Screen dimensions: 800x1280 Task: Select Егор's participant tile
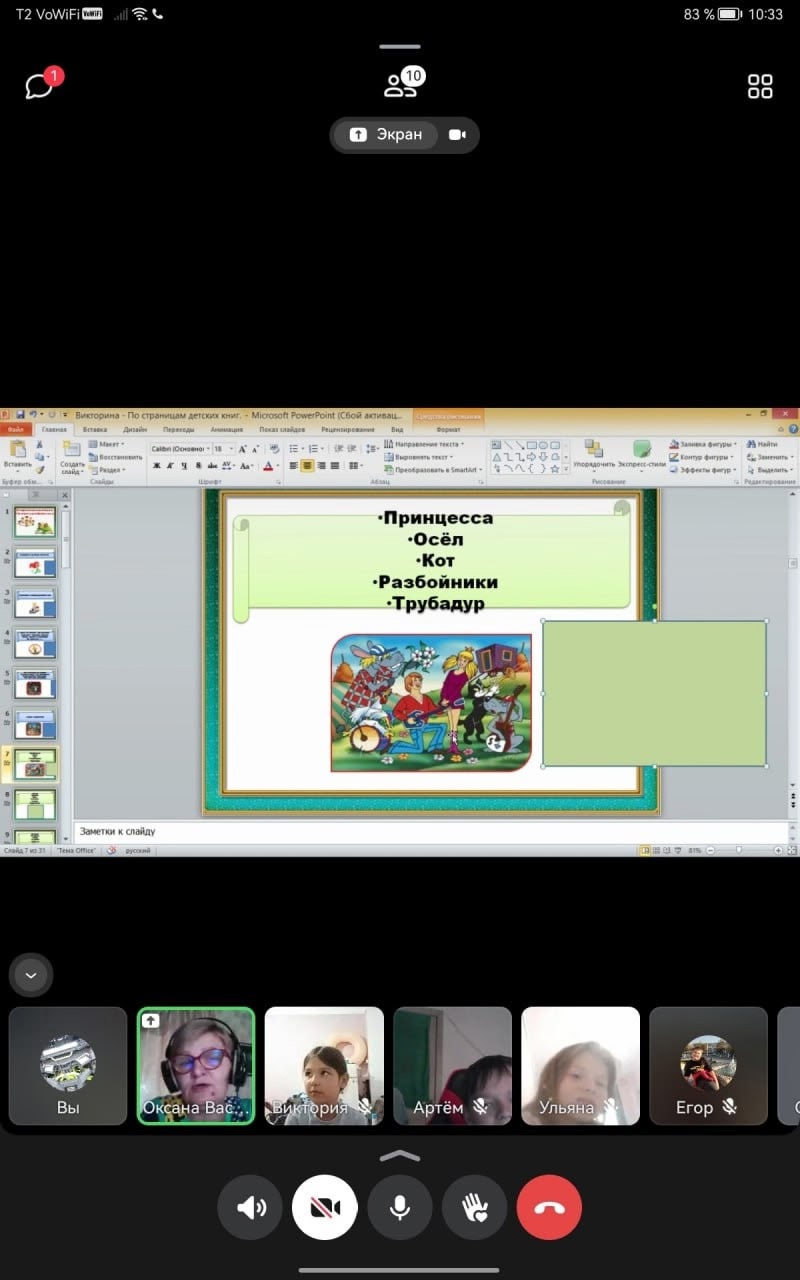pos(708,1066)
